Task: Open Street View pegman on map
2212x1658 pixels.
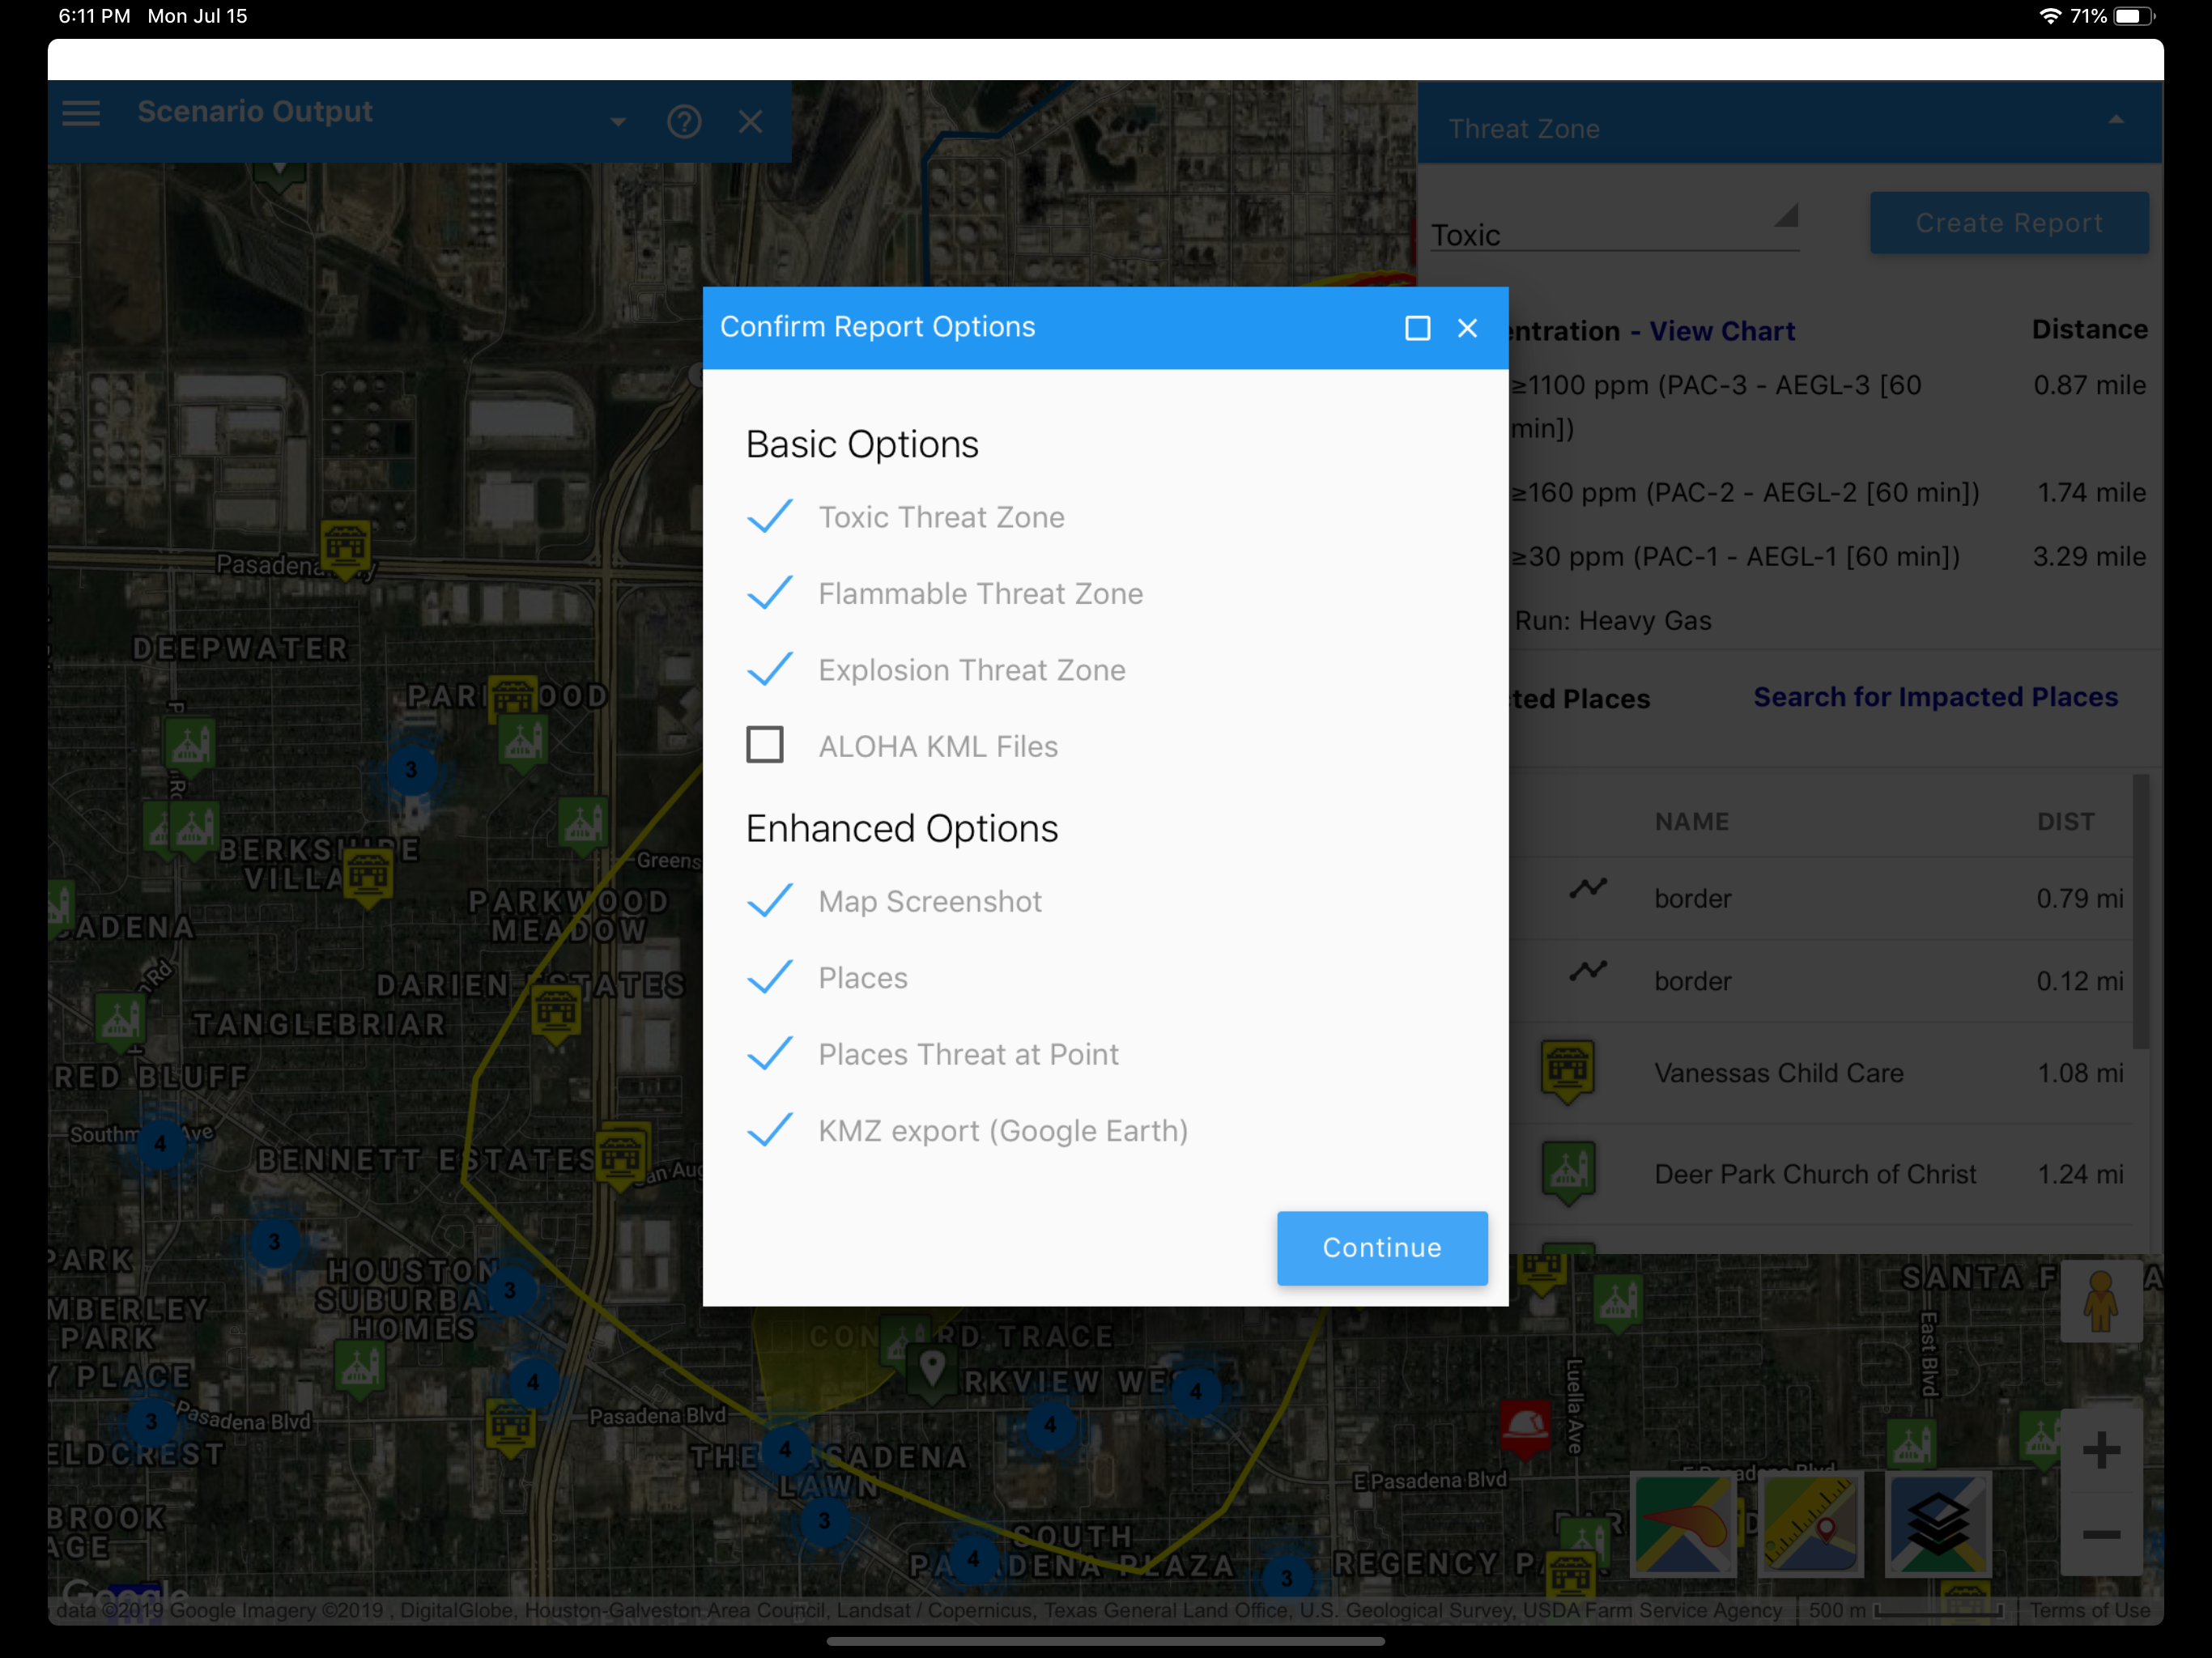Action: [x=2101, y=1301]
